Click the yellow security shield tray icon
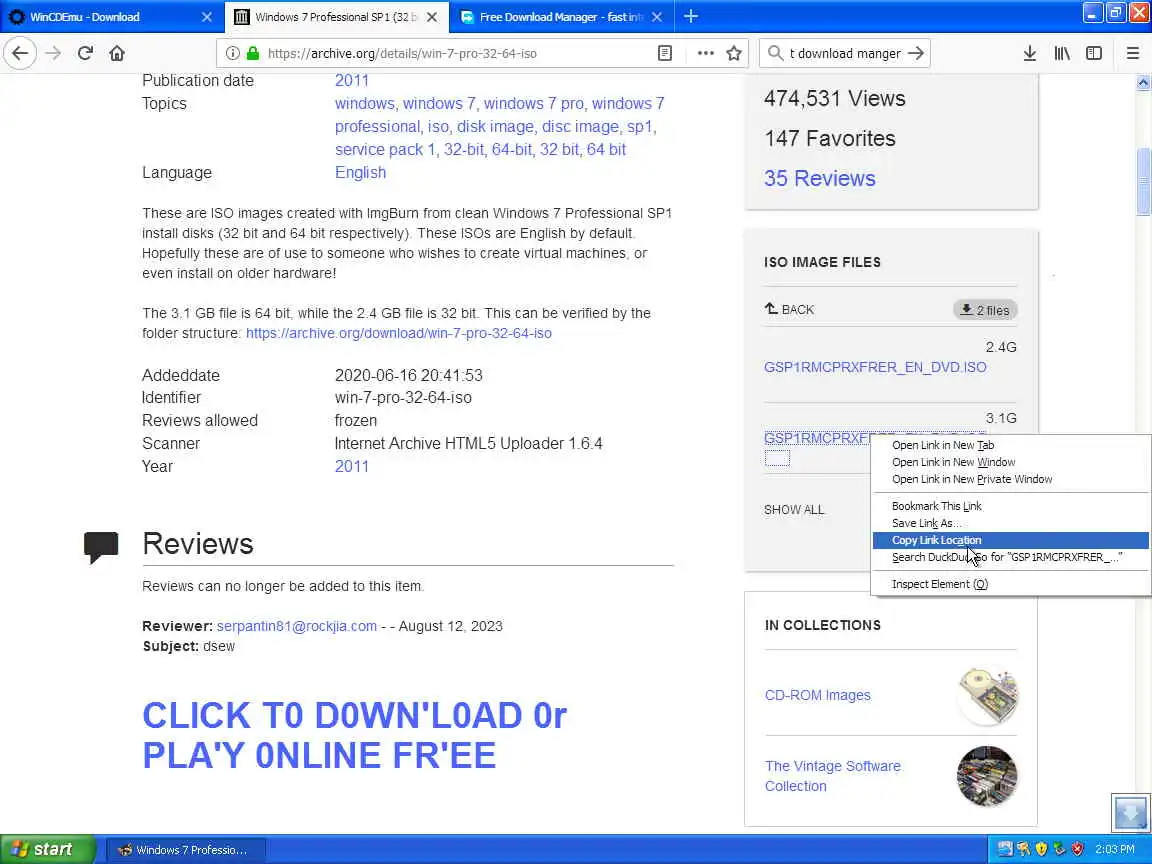The image size is (1152, 864). 1041,849
